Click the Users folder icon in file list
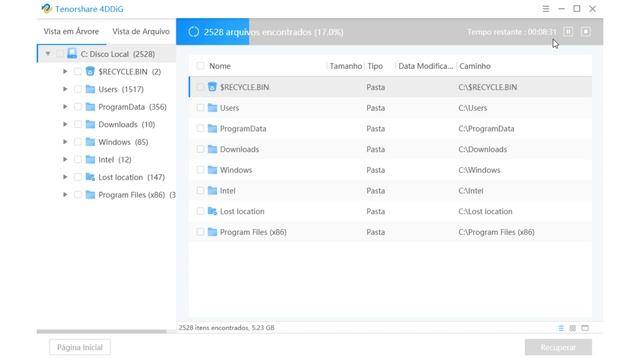Image resolution: width=640 pixels, height=360 pixels. [212, 108]
